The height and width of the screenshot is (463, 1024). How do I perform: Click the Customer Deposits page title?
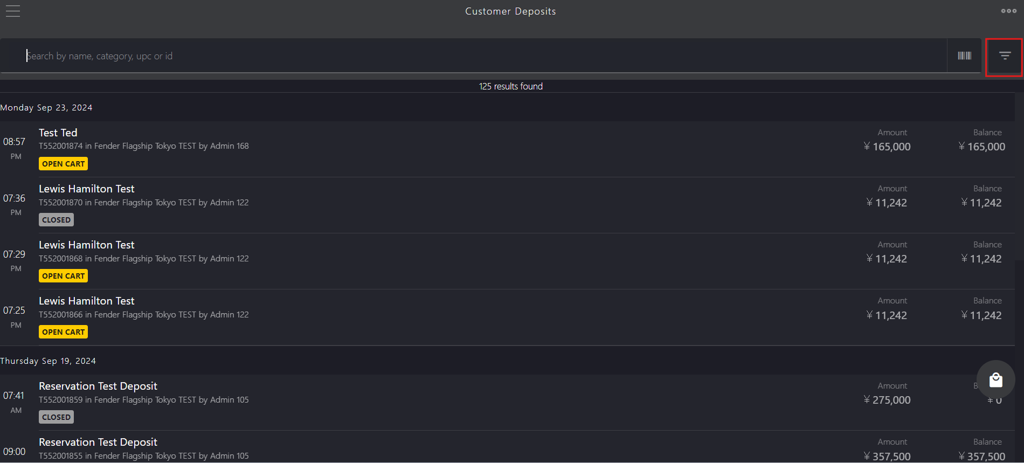click(511, 11)
